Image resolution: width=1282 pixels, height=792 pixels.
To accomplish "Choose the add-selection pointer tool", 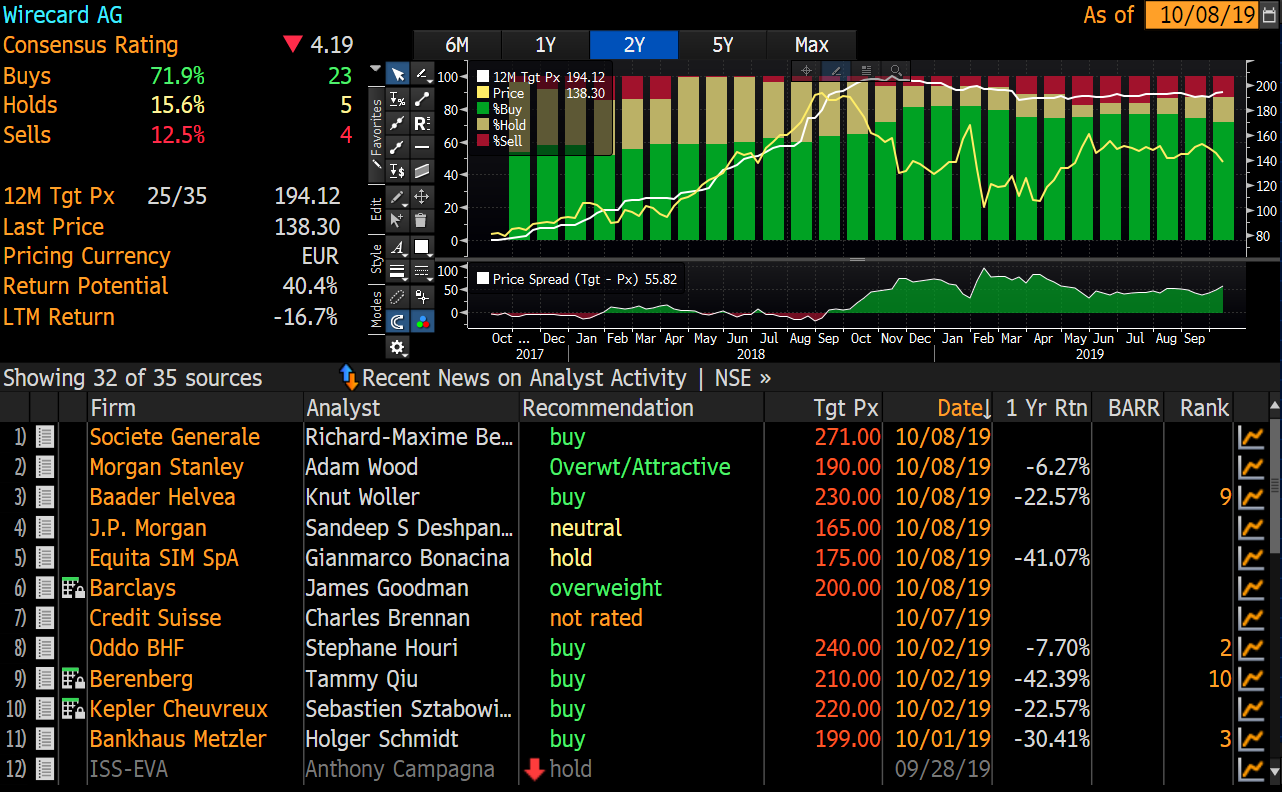I will (397, 220).
